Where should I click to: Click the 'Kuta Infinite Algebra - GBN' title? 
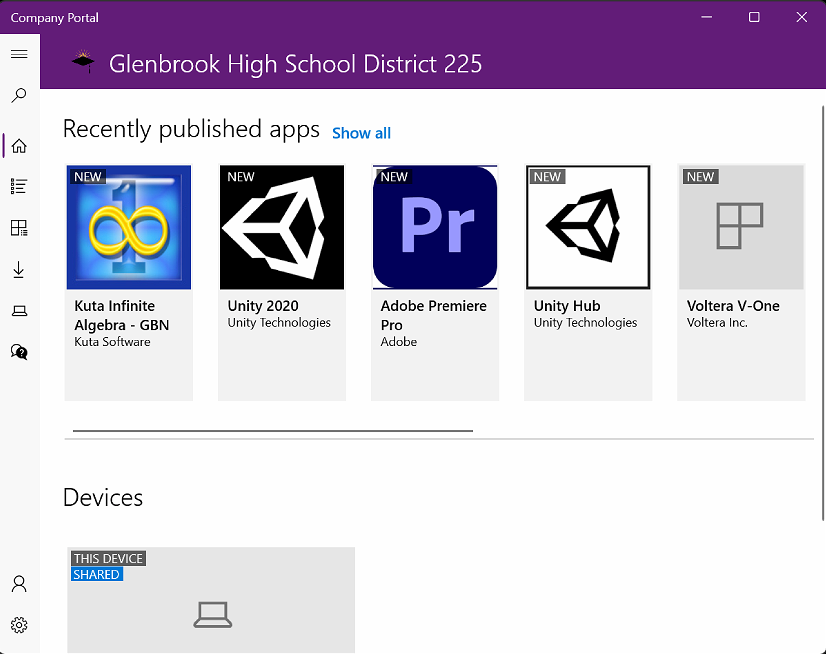click(x=122, y=315)
